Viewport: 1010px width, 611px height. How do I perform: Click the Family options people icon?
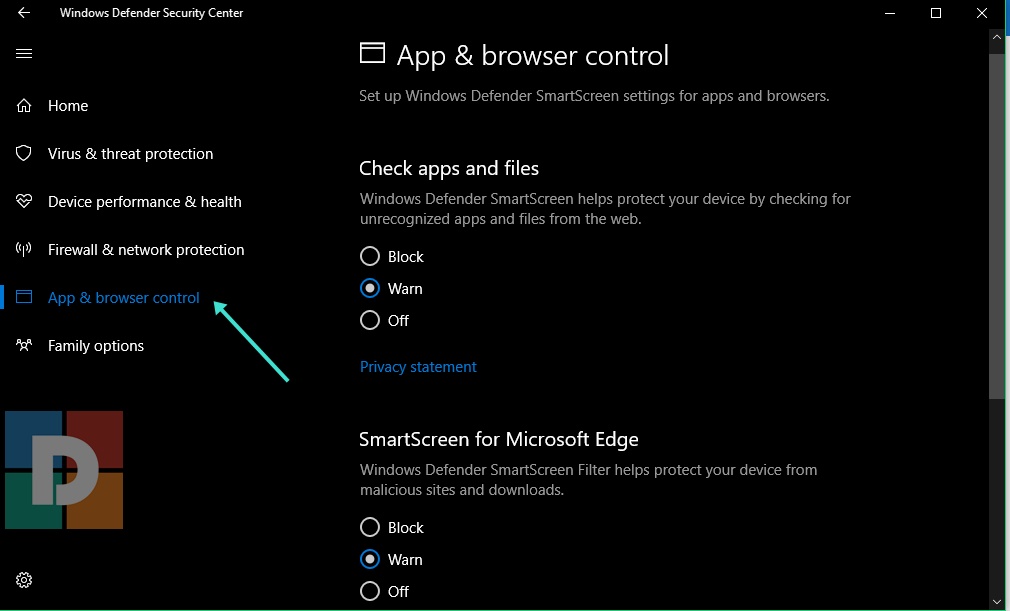point(25,346)
